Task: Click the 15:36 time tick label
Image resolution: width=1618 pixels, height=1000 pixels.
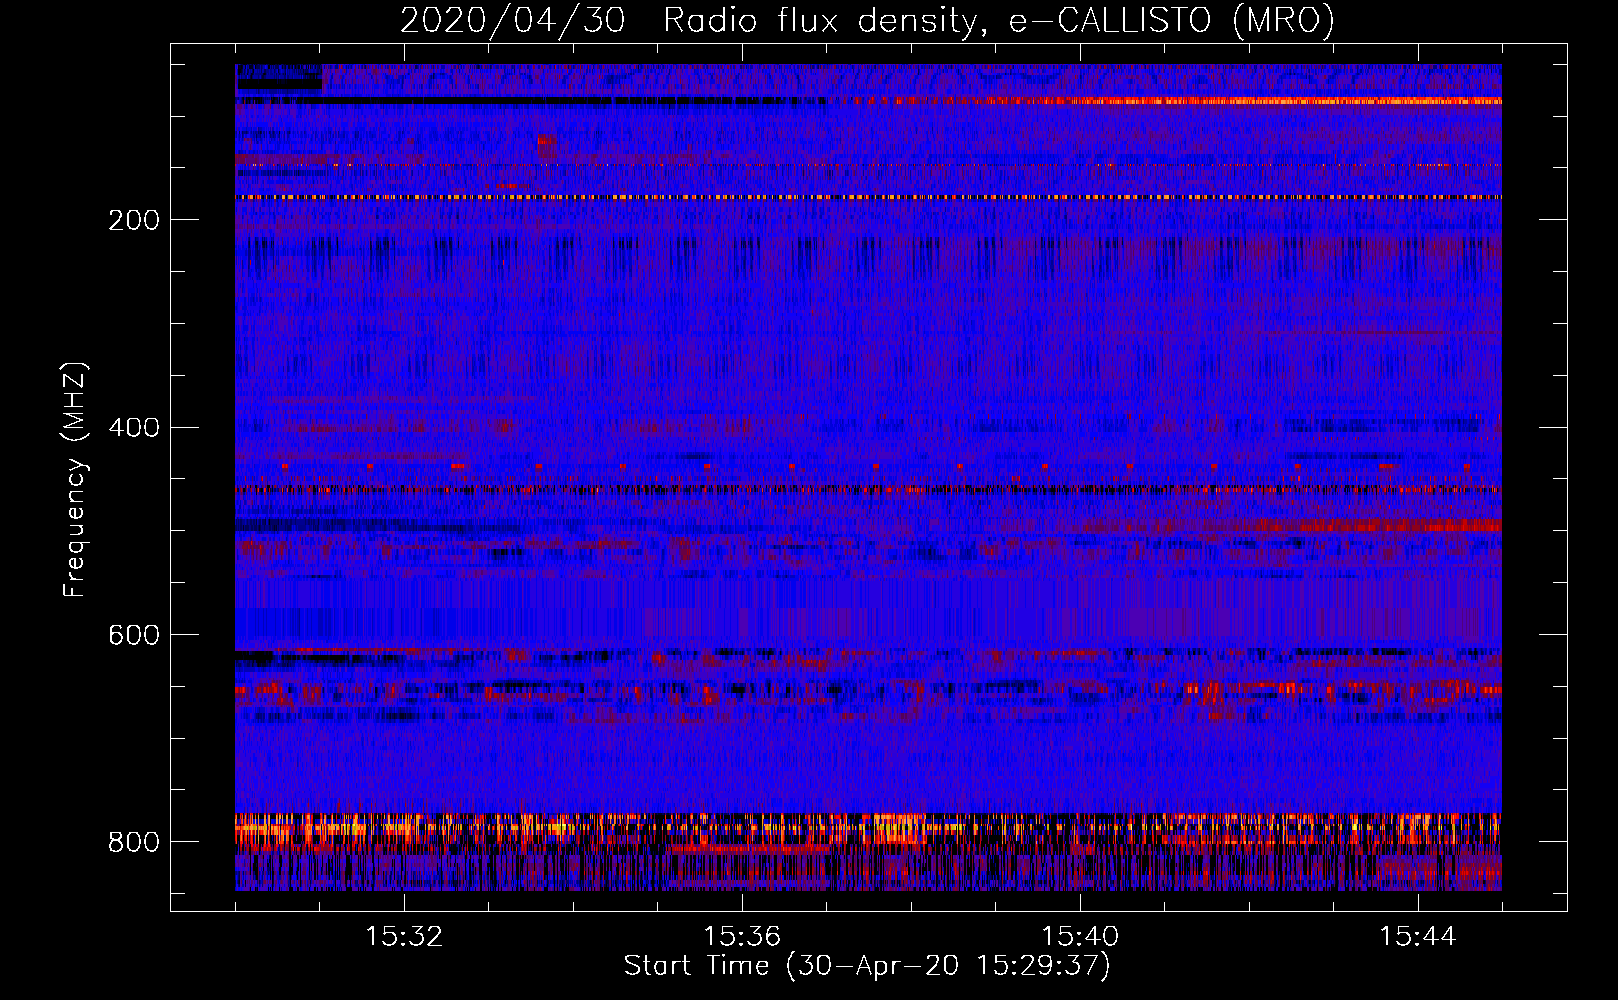Action: (742, 937)
